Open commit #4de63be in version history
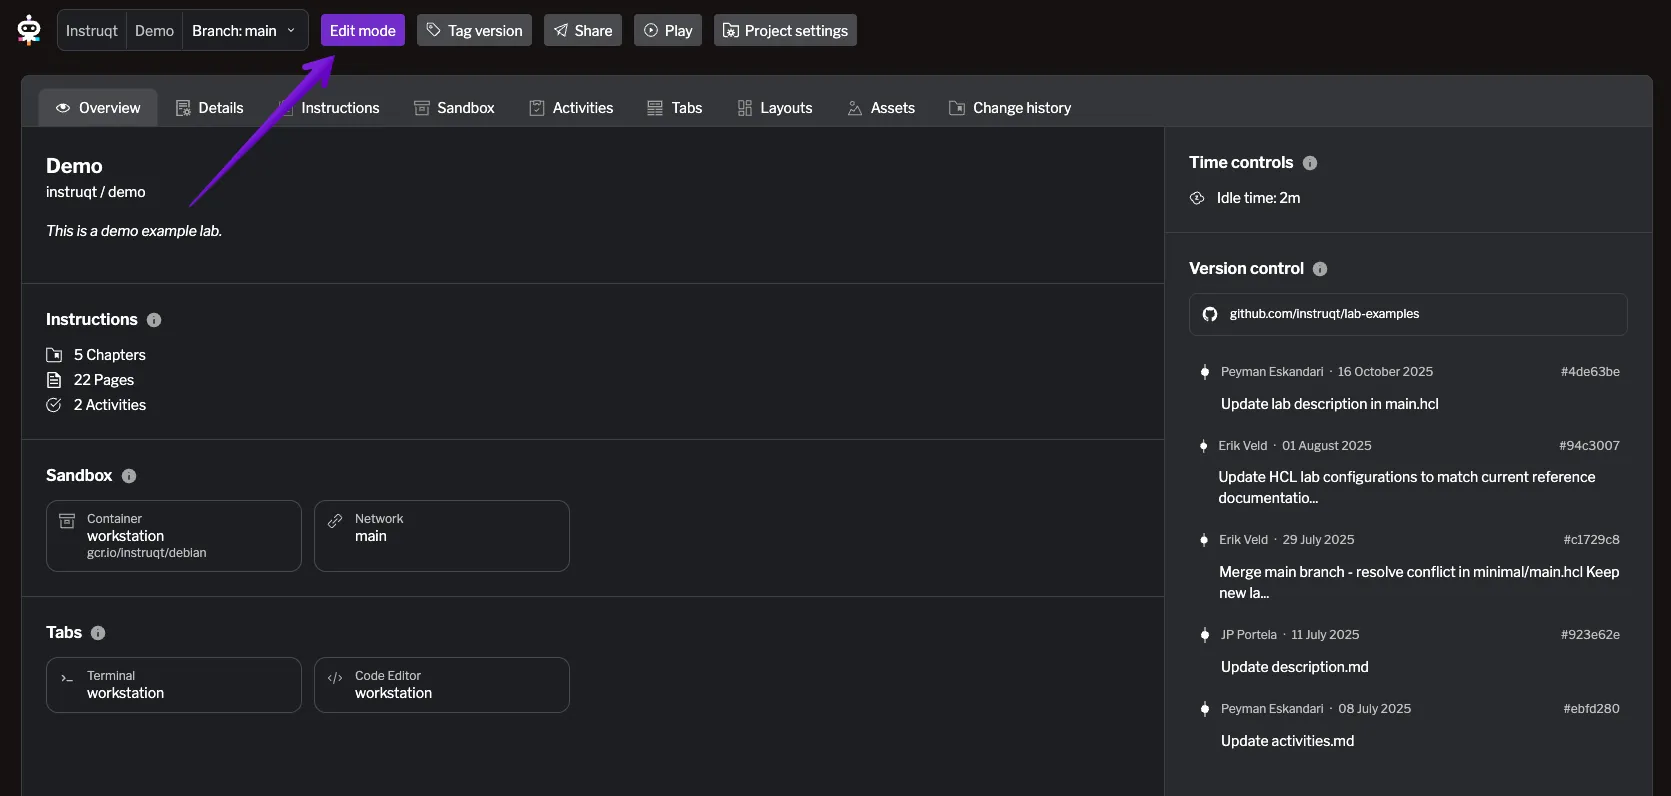The image size is (1671, 796). (1589, 372)
